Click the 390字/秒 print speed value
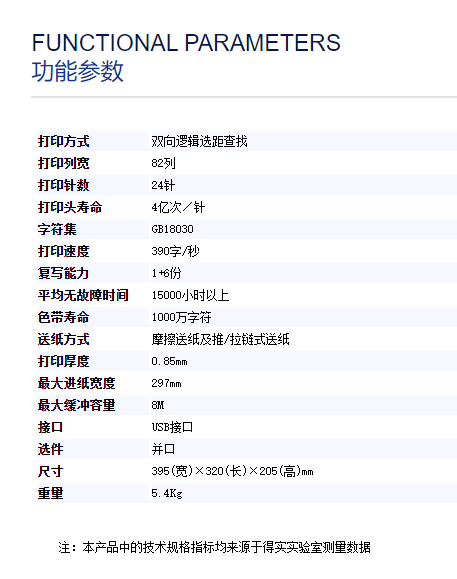Image resolution: width=457 pixels, height=579 pixels. tap(175, 251)
